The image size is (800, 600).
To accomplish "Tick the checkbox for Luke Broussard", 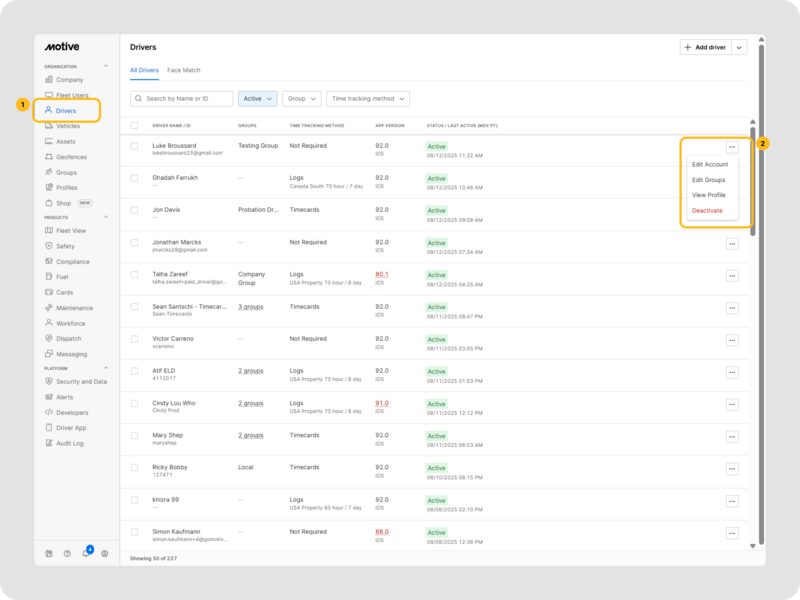I will pyautogui.click(x=135, y=146).
